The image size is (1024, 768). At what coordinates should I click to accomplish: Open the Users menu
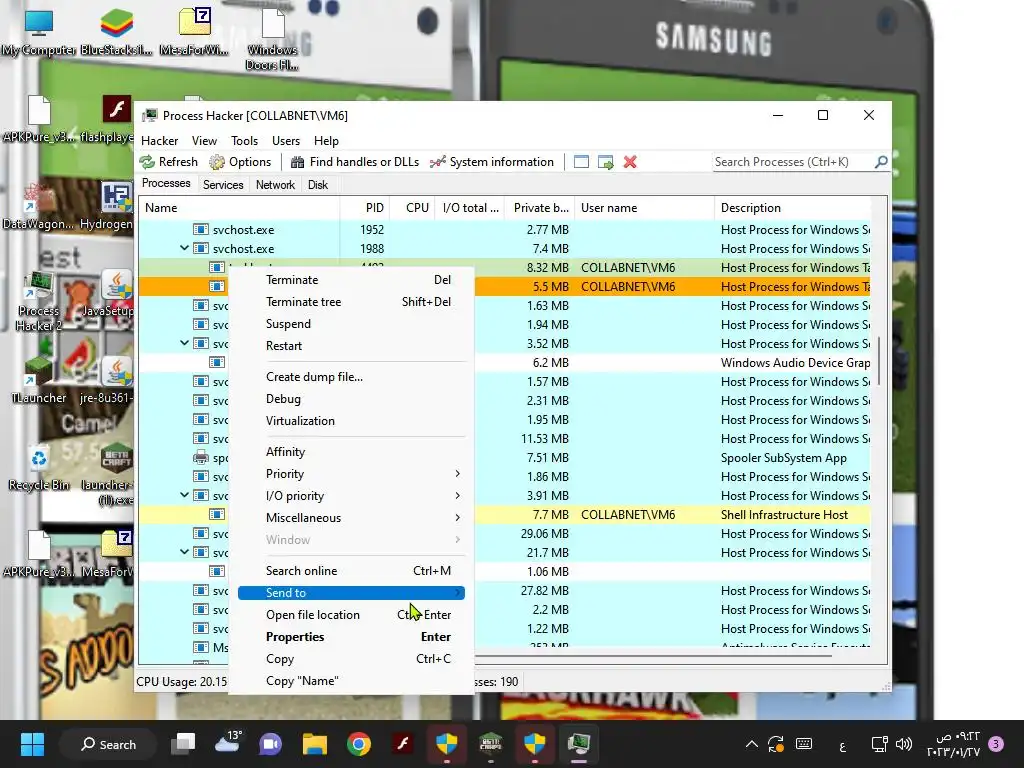[285, 140]
